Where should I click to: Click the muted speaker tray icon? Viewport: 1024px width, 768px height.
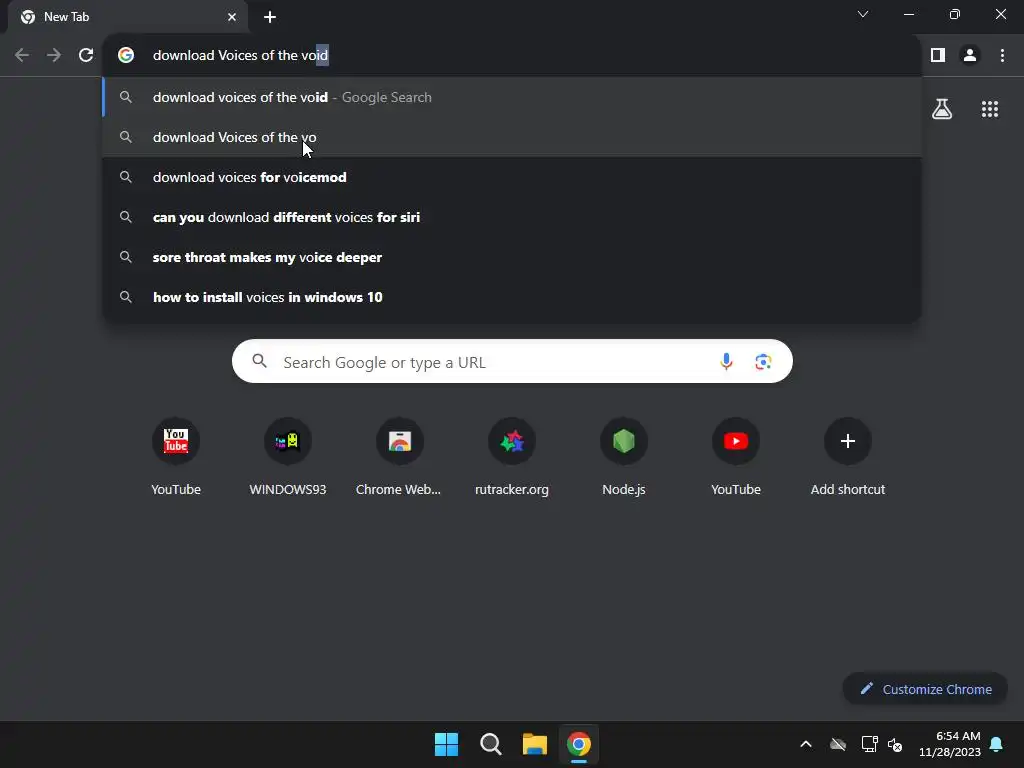click(x=895, y=744)
